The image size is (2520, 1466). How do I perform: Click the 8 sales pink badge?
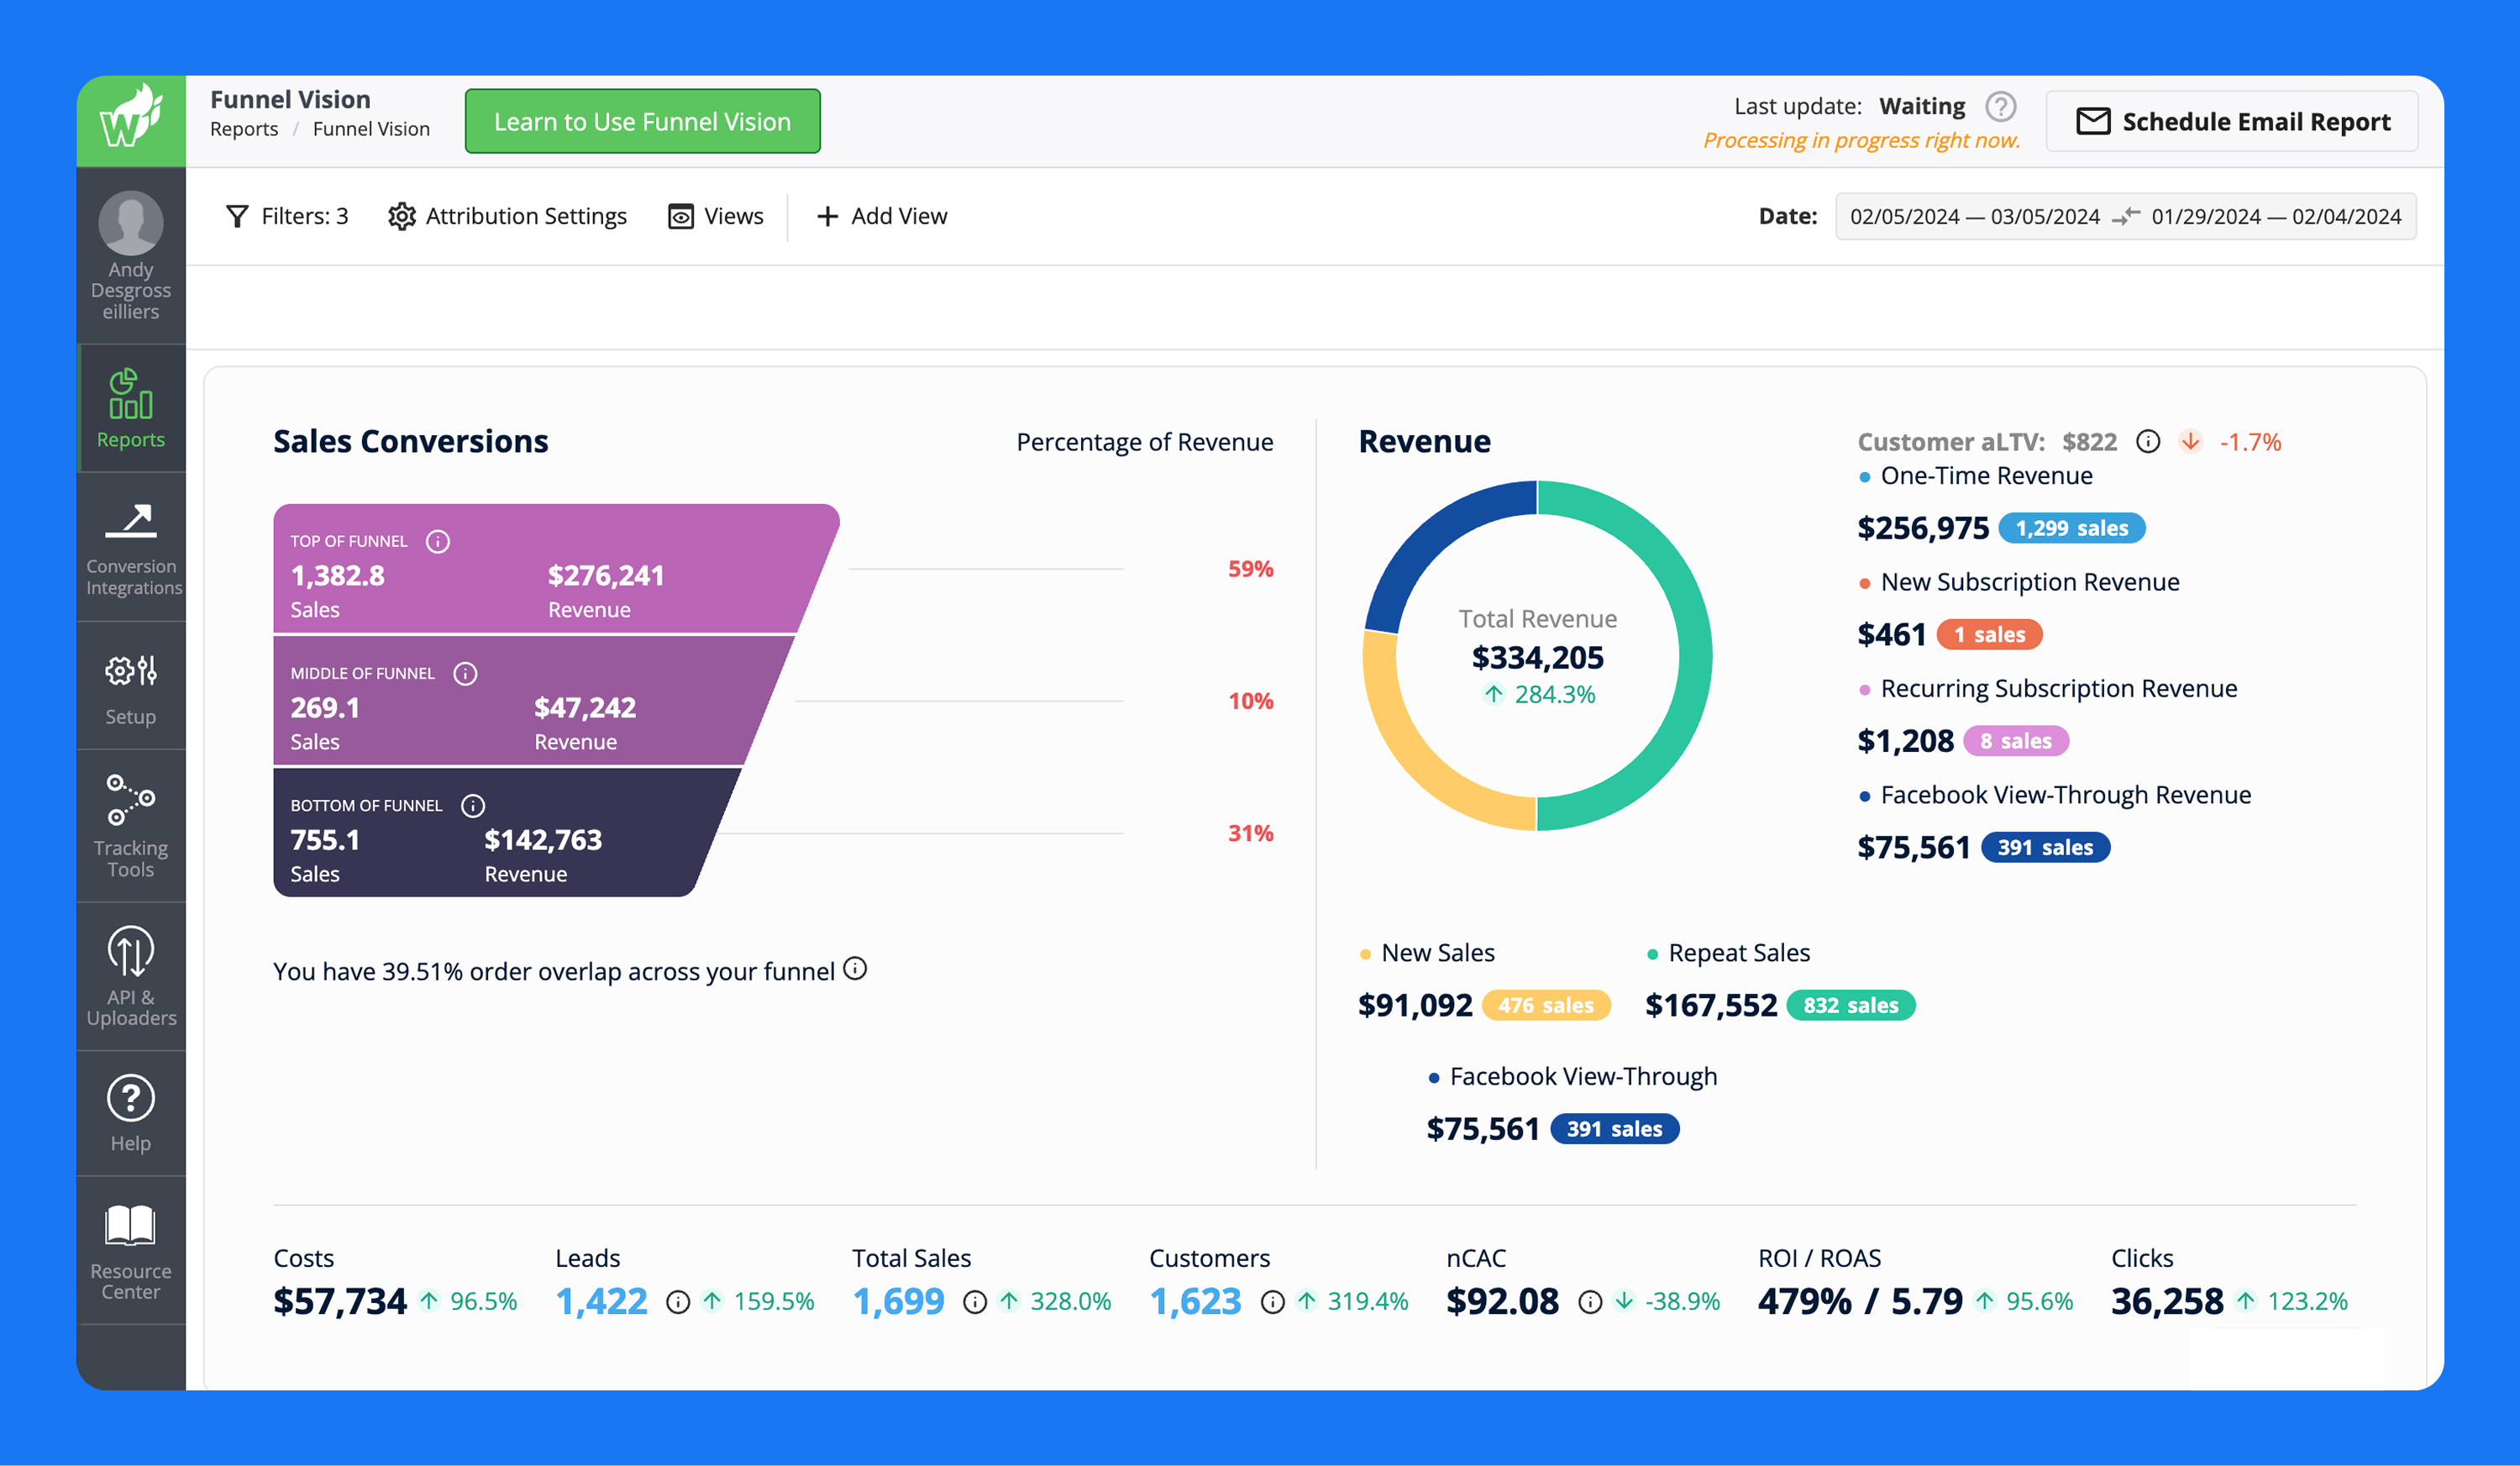2015,740
